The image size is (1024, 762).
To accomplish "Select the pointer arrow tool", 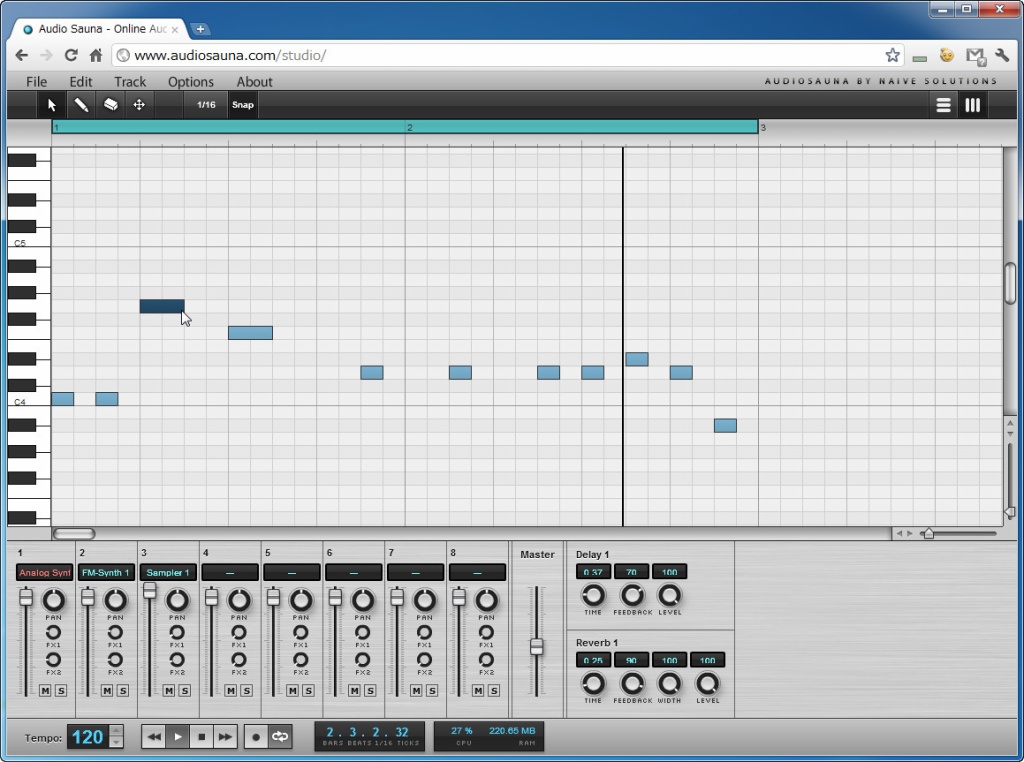I will [x=52, y=104].
